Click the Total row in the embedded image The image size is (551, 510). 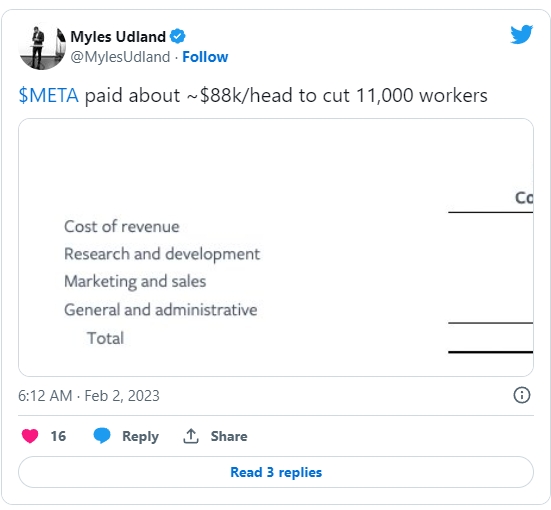pos(105,338)
